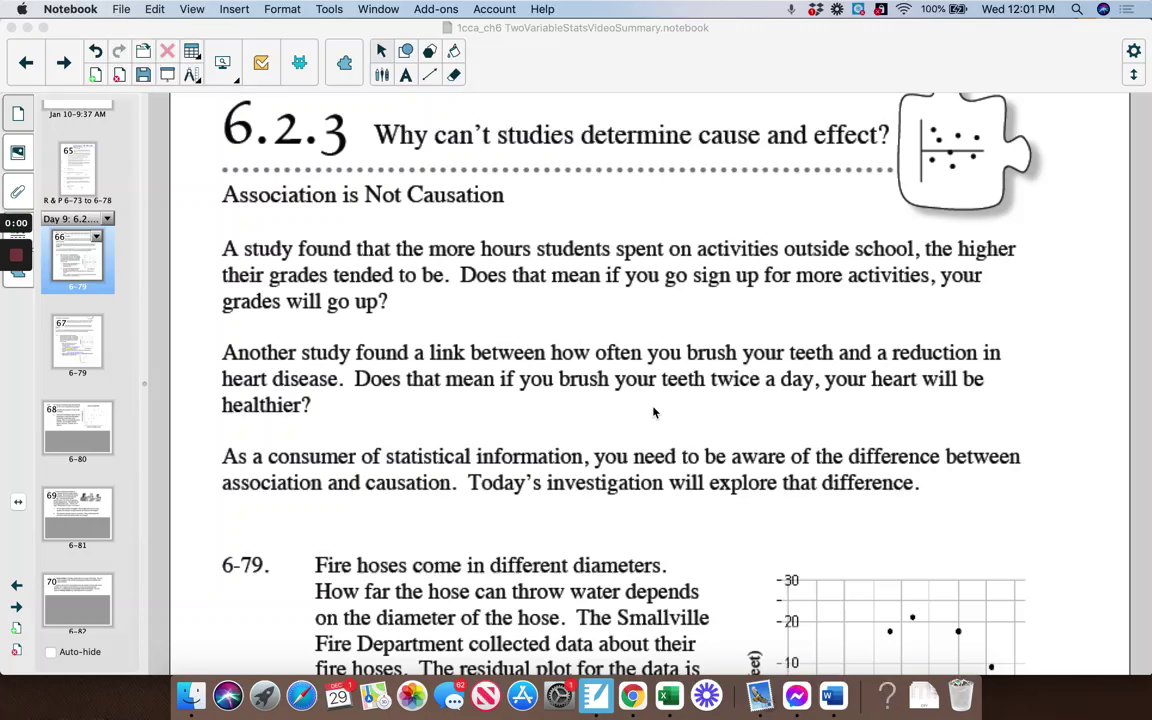Screen dimensions: 1152x720
Task: Click the '6-80' page label
Action: point(78,459)
